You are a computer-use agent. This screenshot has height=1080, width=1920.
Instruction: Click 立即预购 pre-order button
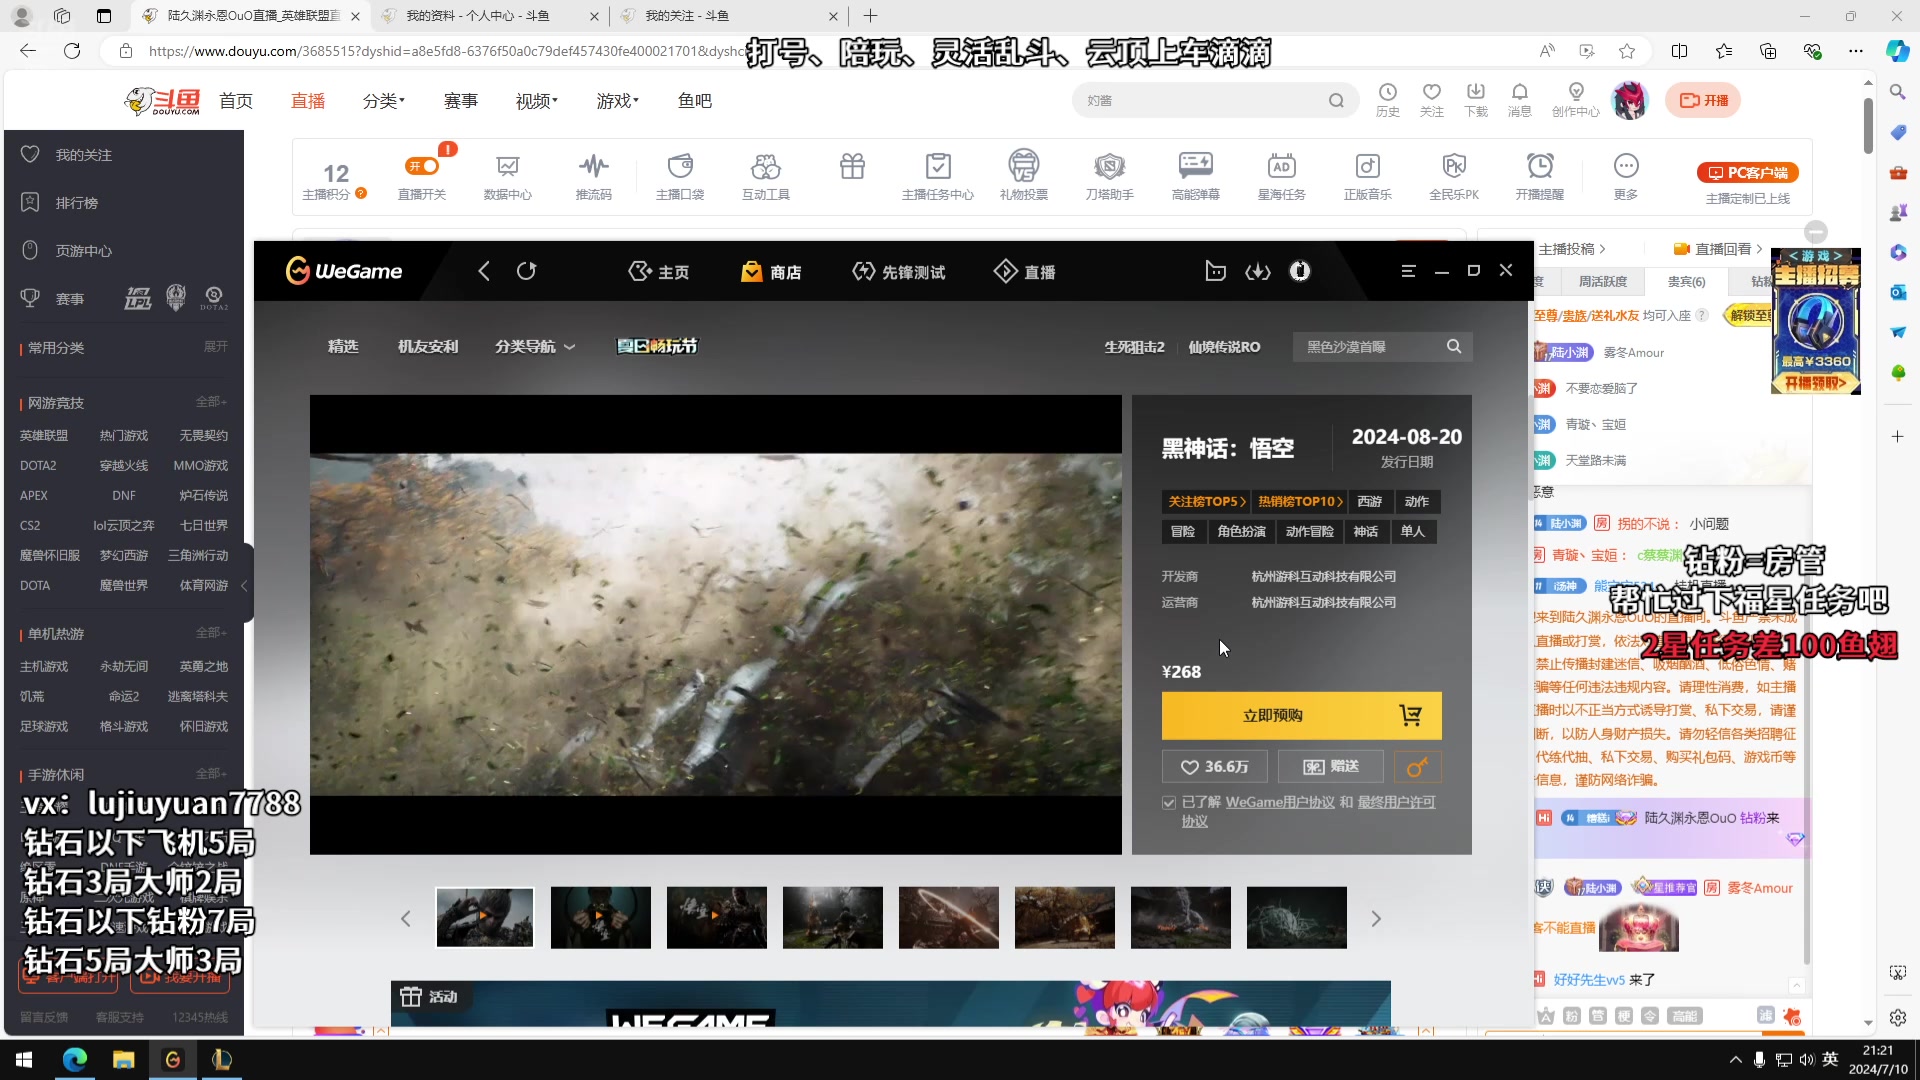(x=1302, y=716)
